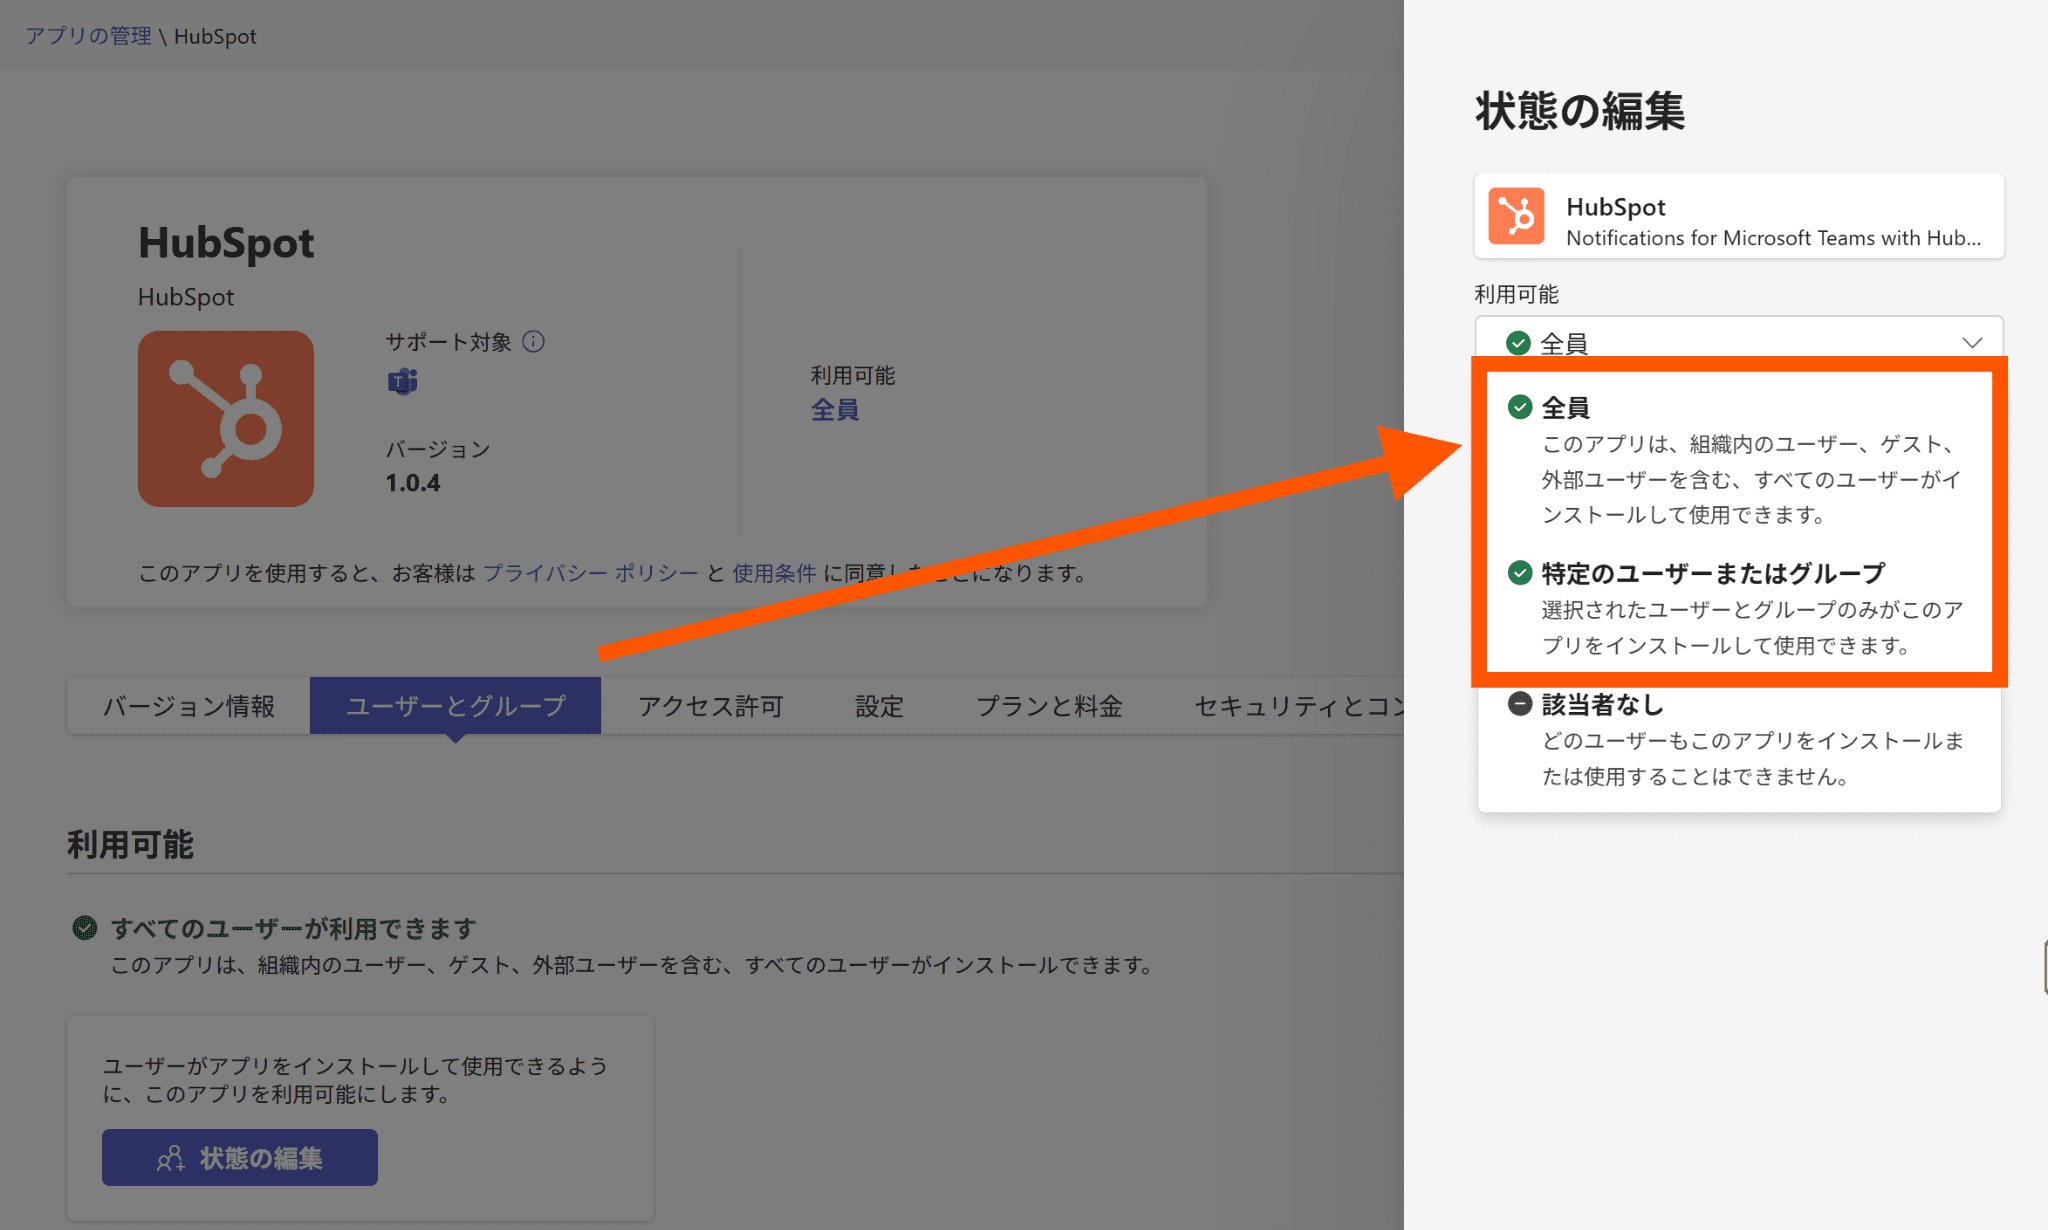This screenshot has width=2048, height=1230.
Task: Click the people icon on the 状態の編集 button
Action: click(171, 1158)
